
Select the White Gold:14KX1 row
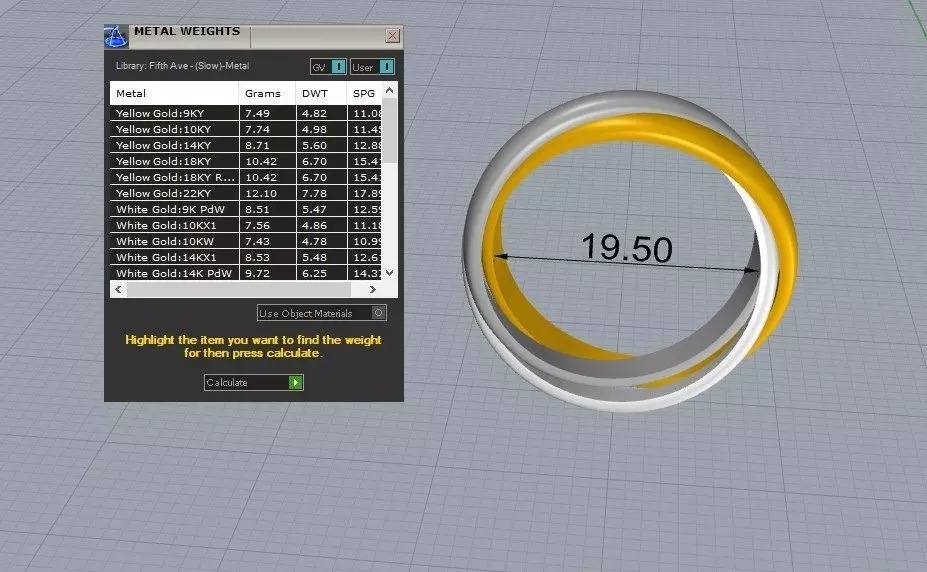(245, 256)
